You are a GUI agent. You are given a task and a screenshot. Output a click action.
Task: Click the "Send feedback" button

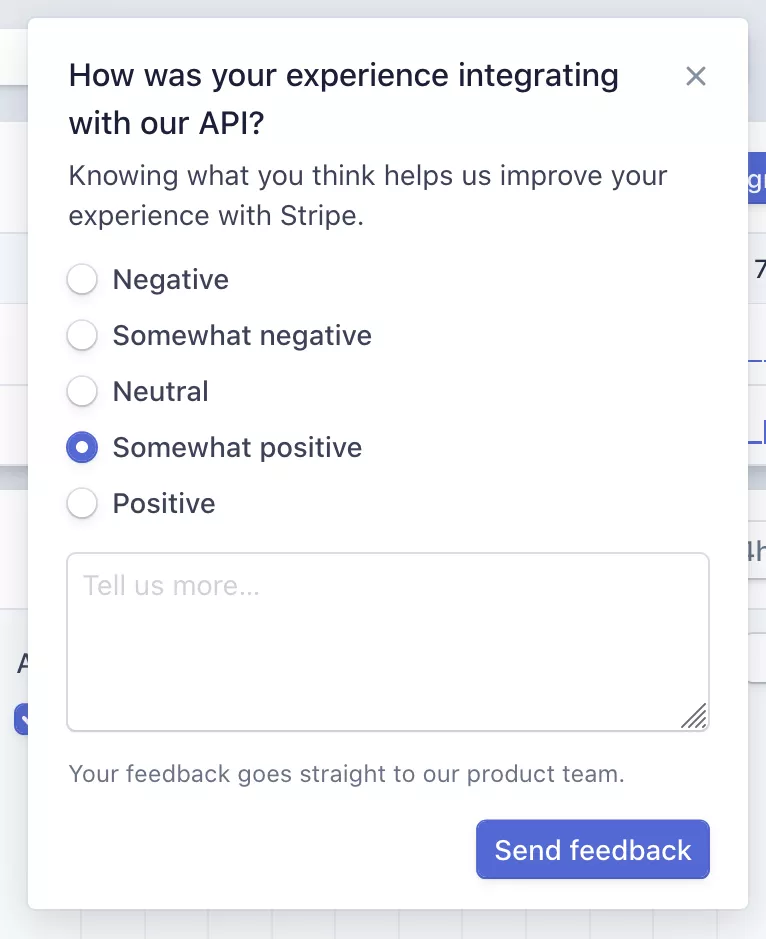pos(592,849)
